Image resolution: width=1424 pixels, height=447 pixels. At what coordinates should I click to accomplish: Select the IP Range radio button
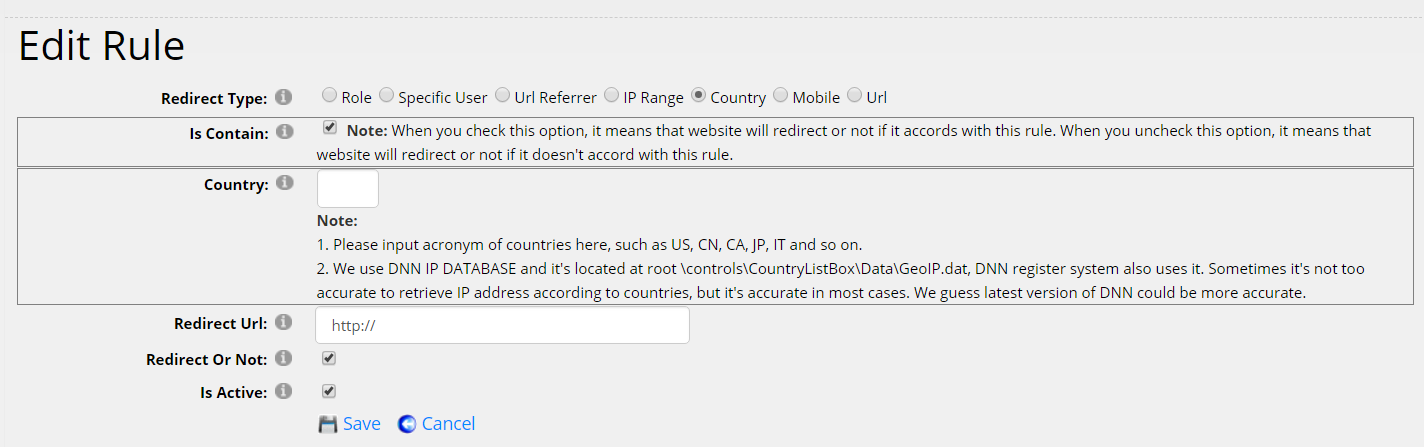click(x=611, y=96)
